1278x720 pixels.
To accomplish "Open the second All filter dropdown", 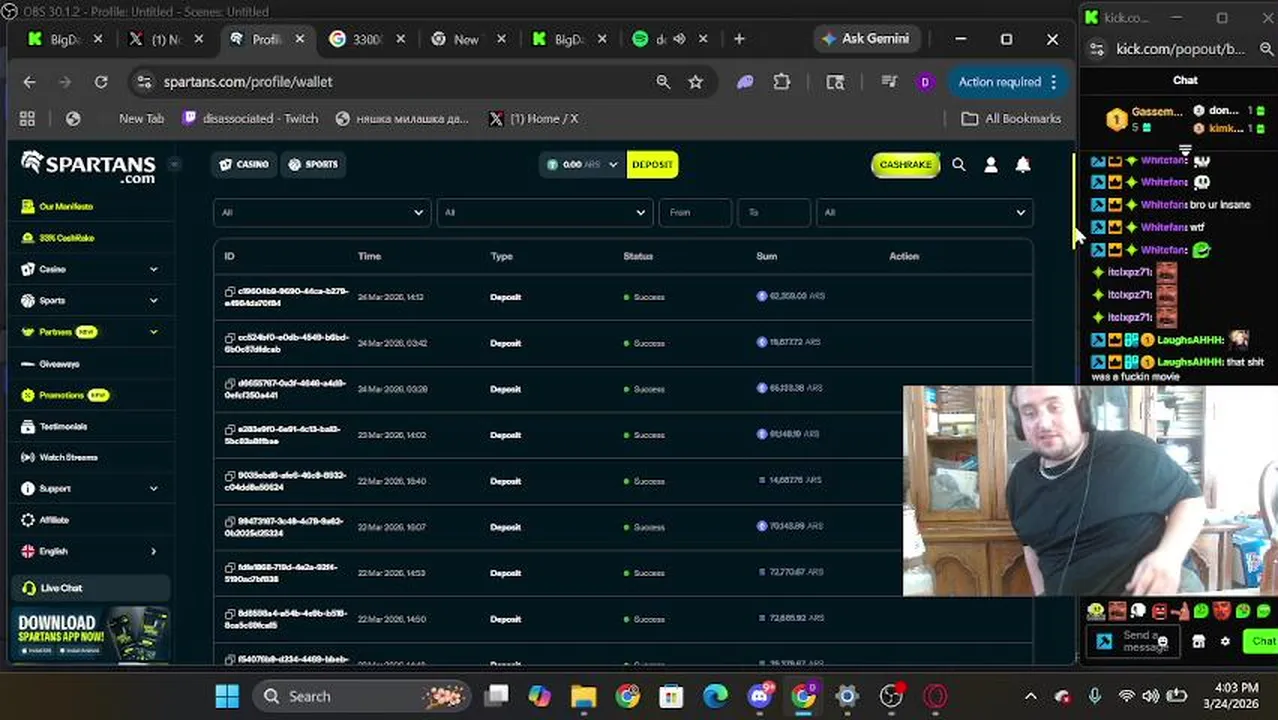I will (x=545, y=212).
